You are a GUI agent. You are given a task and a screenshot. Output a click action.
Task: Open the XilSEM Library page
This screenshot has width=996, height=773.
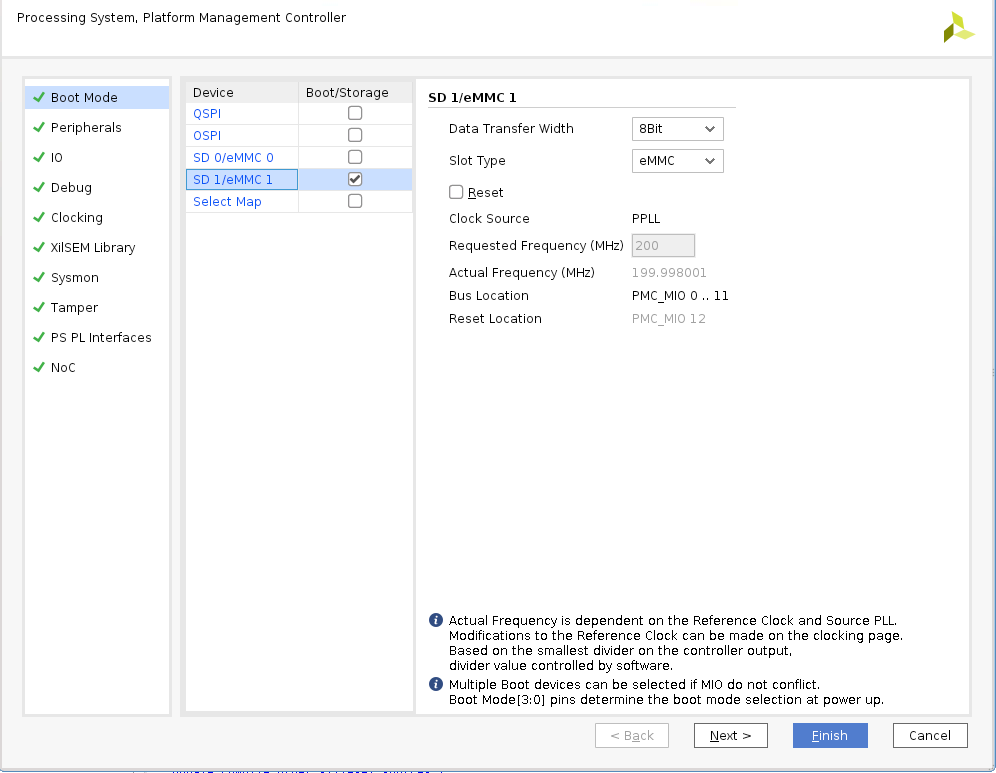pos(93,247)
